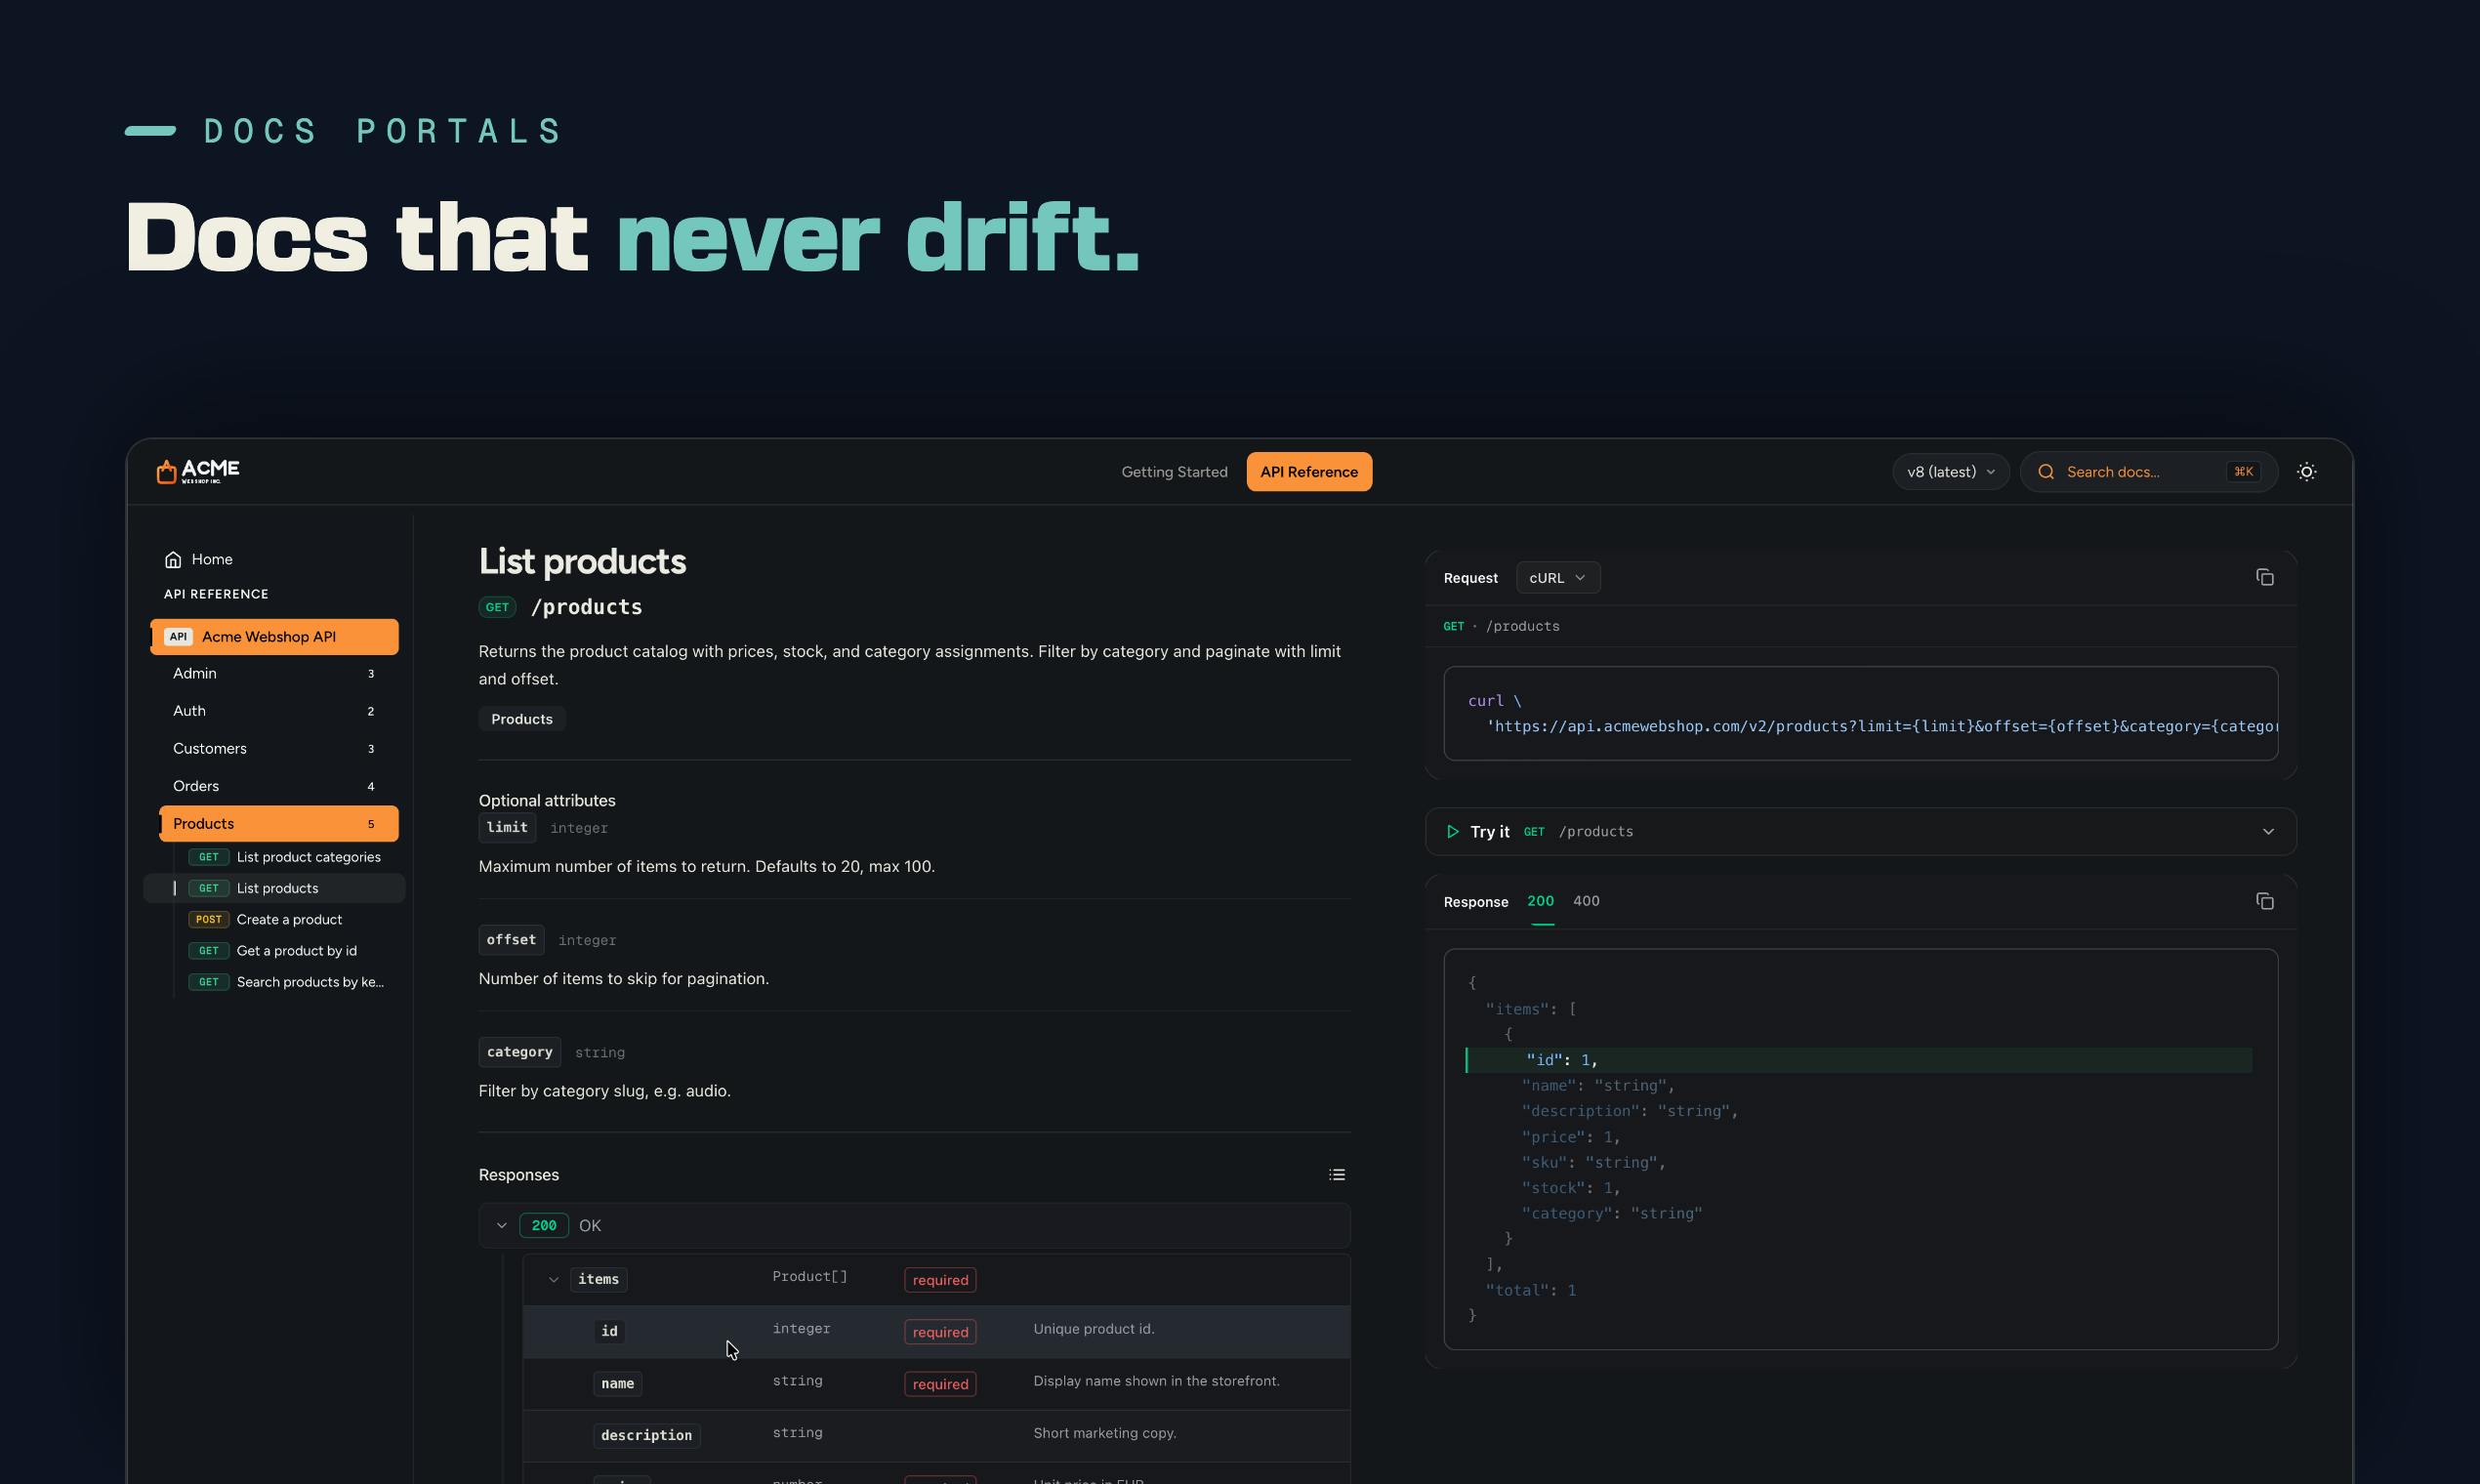The width and height of the screenshot is (2480, 1484).
Task: Show the 200 response example tab
Action: coord(1540,901)
